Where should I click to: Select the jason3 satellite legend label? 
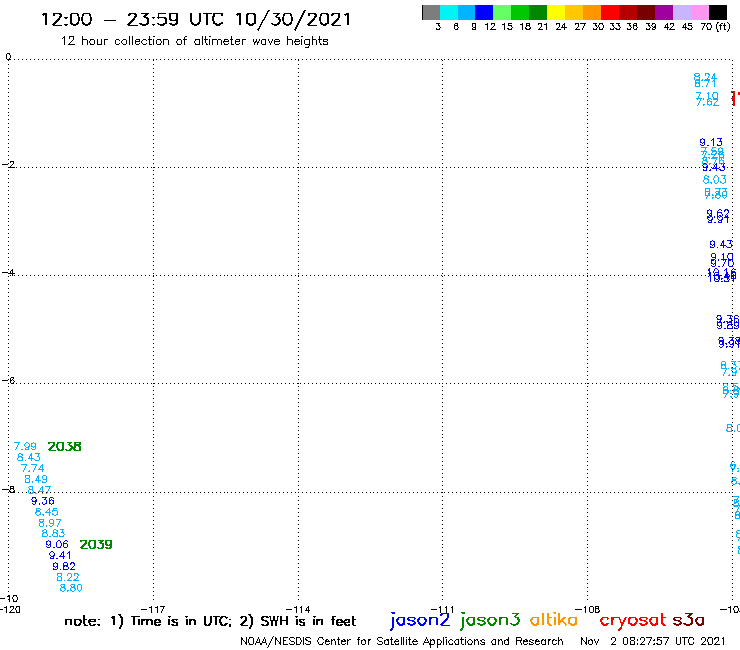490,620
